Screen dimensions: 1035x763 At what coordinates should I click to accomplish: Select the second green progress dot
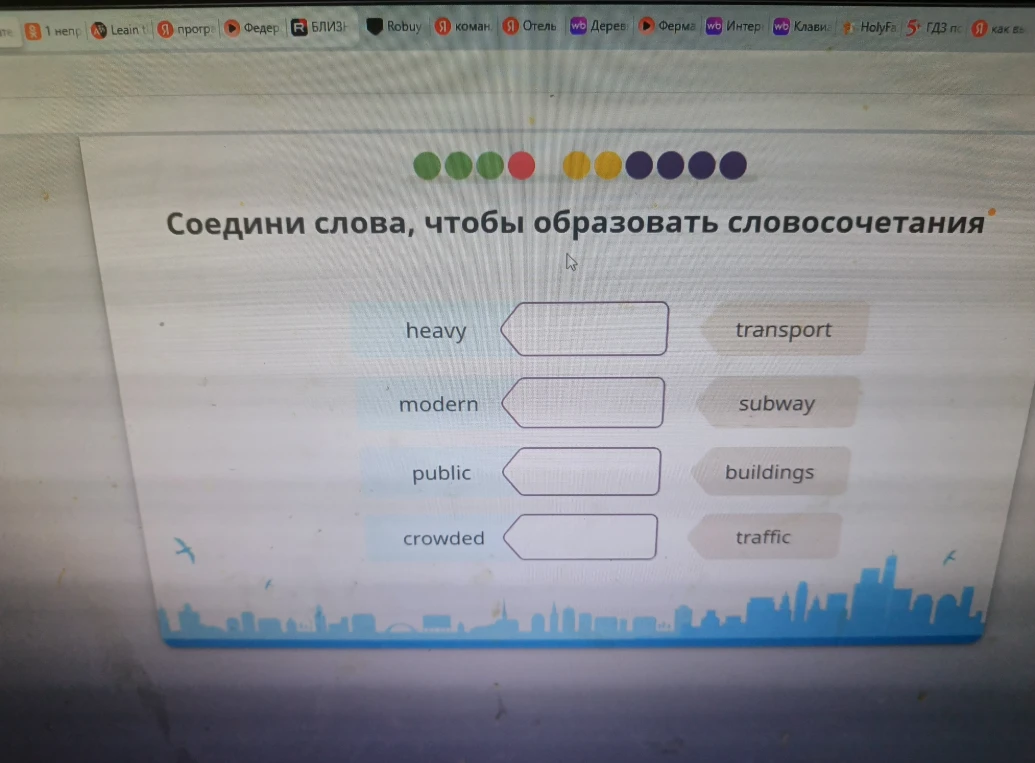click(x=459, y=166)
